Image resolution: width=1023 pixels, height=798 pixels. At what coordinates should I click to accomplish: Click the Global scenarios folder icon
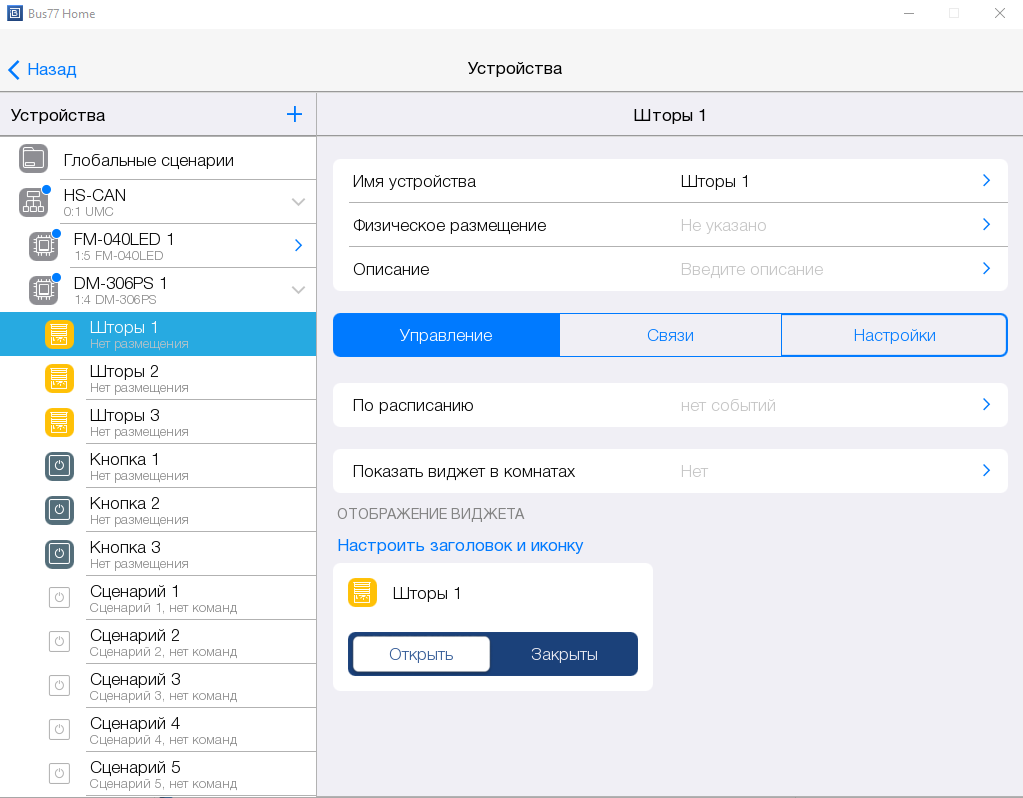[x=34, y=159]
